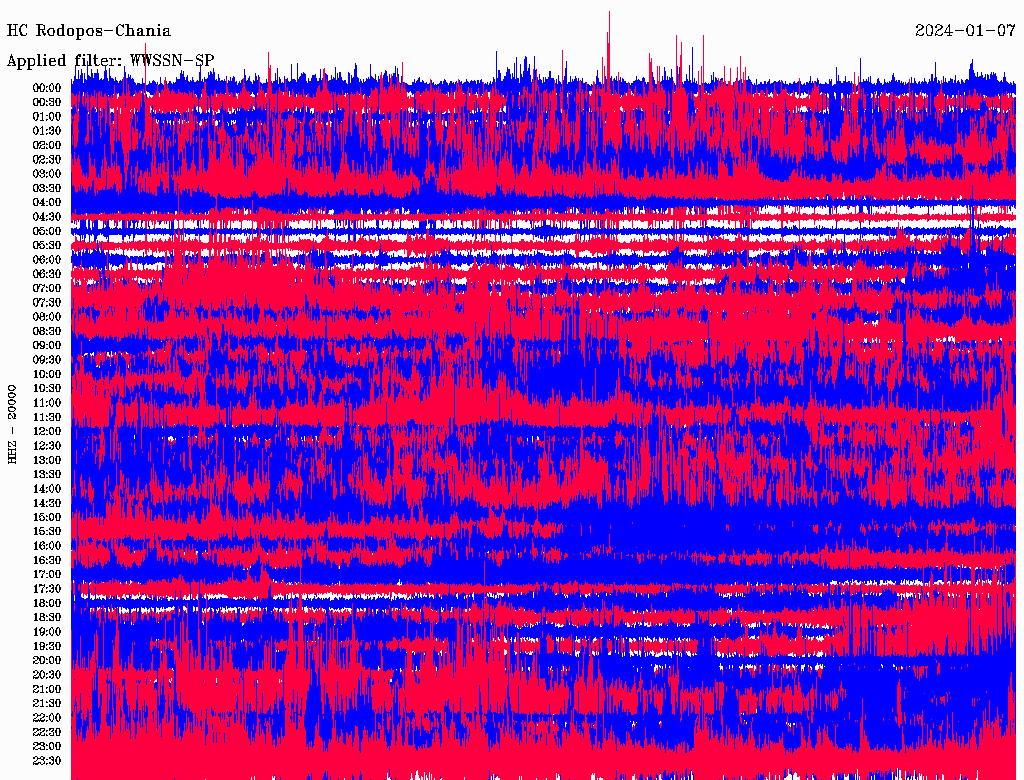Select the 18:30 time label
Viewport: 1024px width, 780px height.
[47, 617]
